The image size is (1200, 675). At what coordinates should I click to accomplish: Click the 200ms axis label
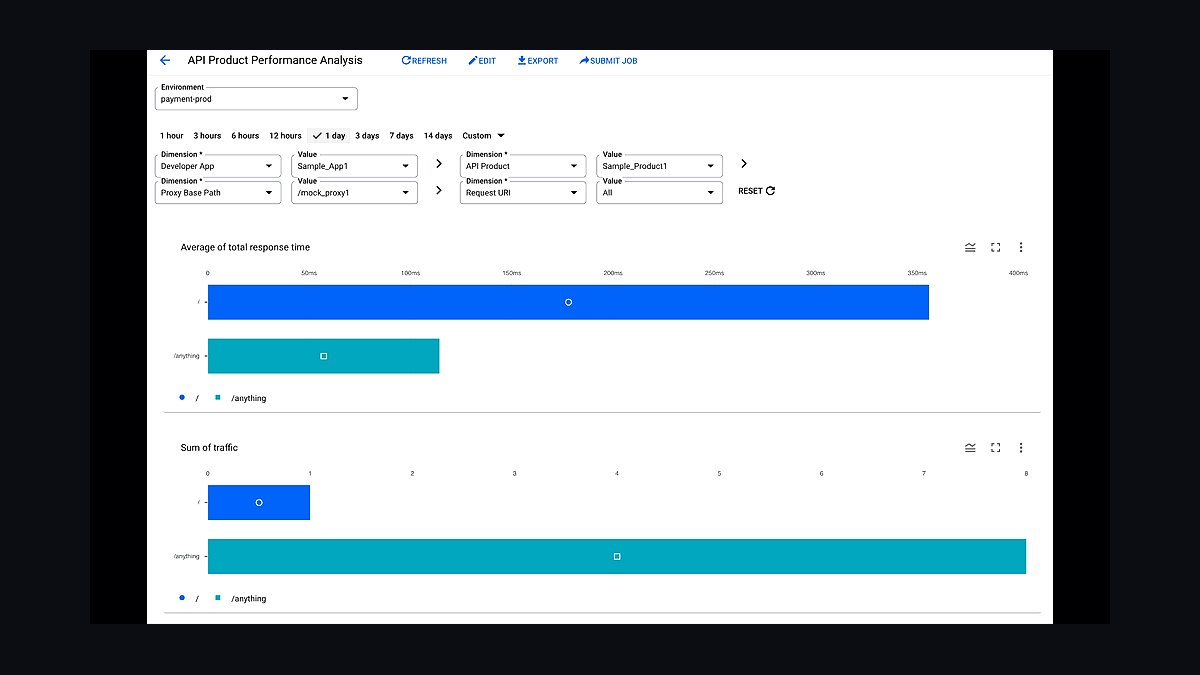[x=613, y=273]
